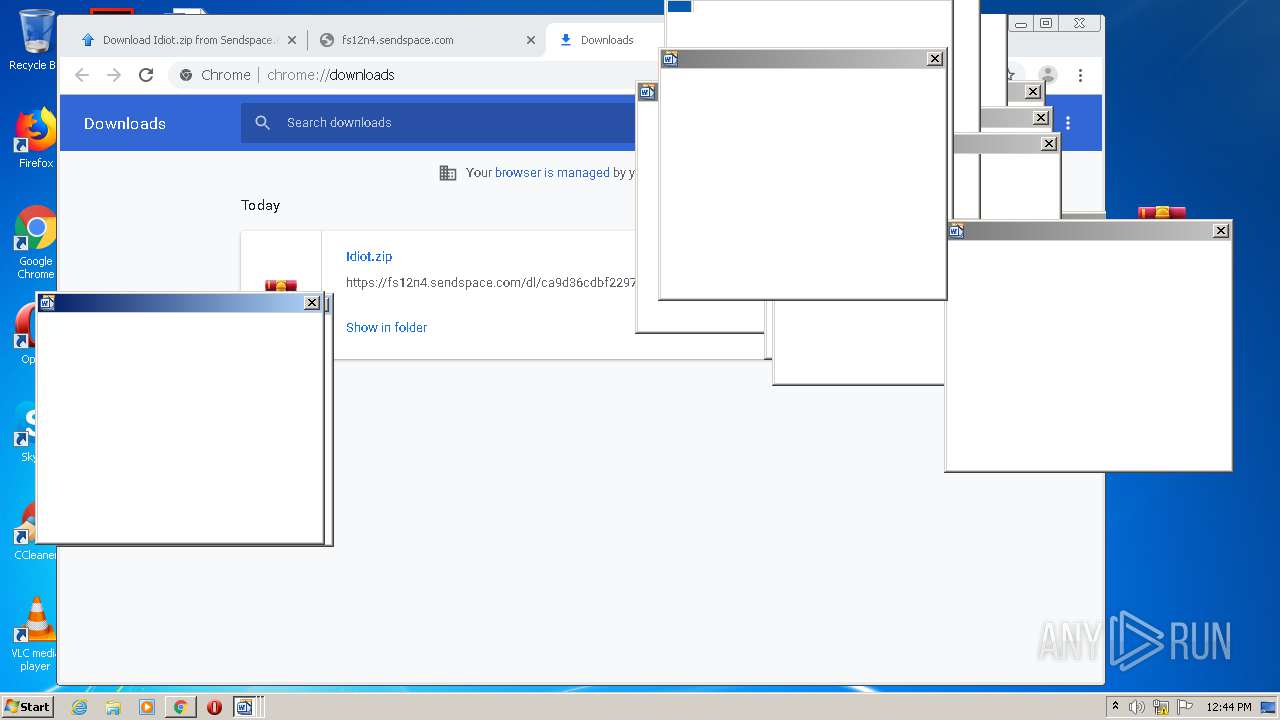Reload the downloads page

point(146,75)
